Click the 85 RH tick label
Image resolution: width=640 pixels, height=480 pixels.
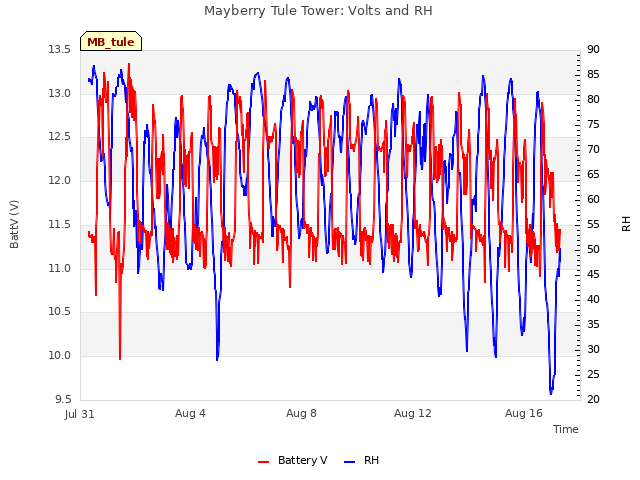pos(593,74)
